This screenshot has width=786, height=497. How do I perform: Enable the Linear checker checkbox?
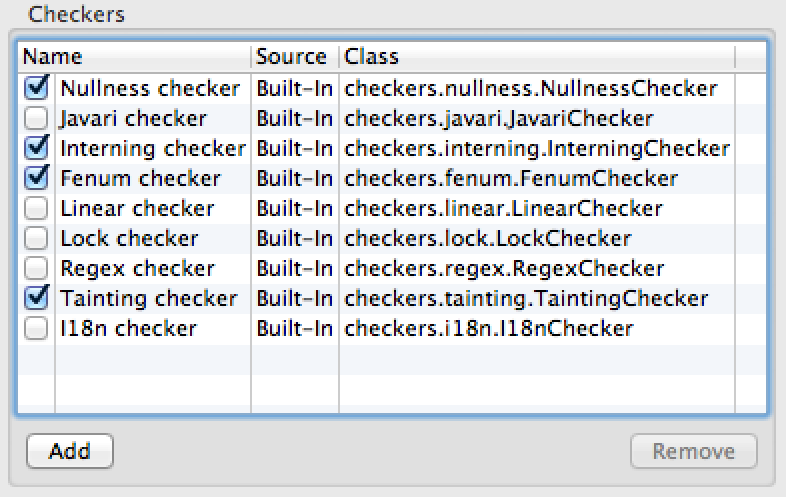click(37, 209)
